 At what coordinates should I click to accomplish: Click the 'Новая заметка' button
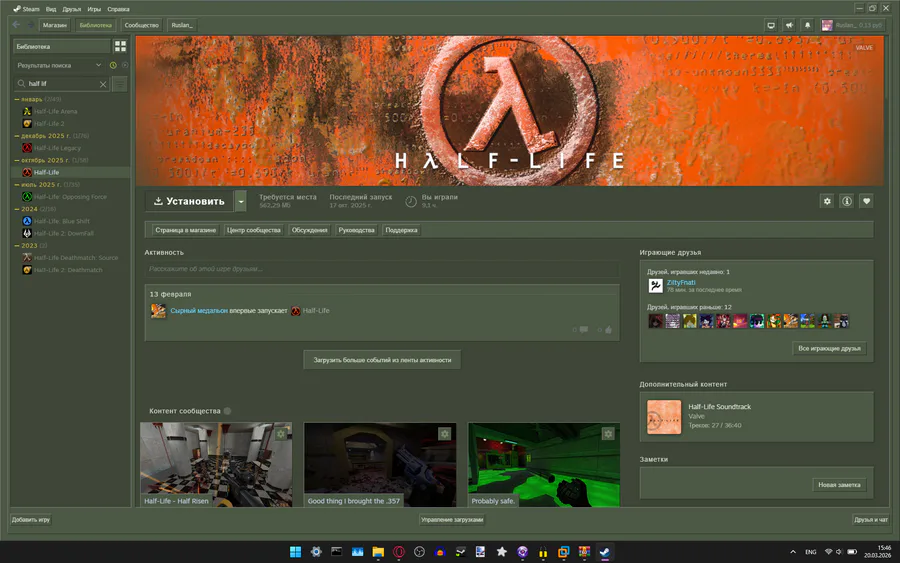839,485
